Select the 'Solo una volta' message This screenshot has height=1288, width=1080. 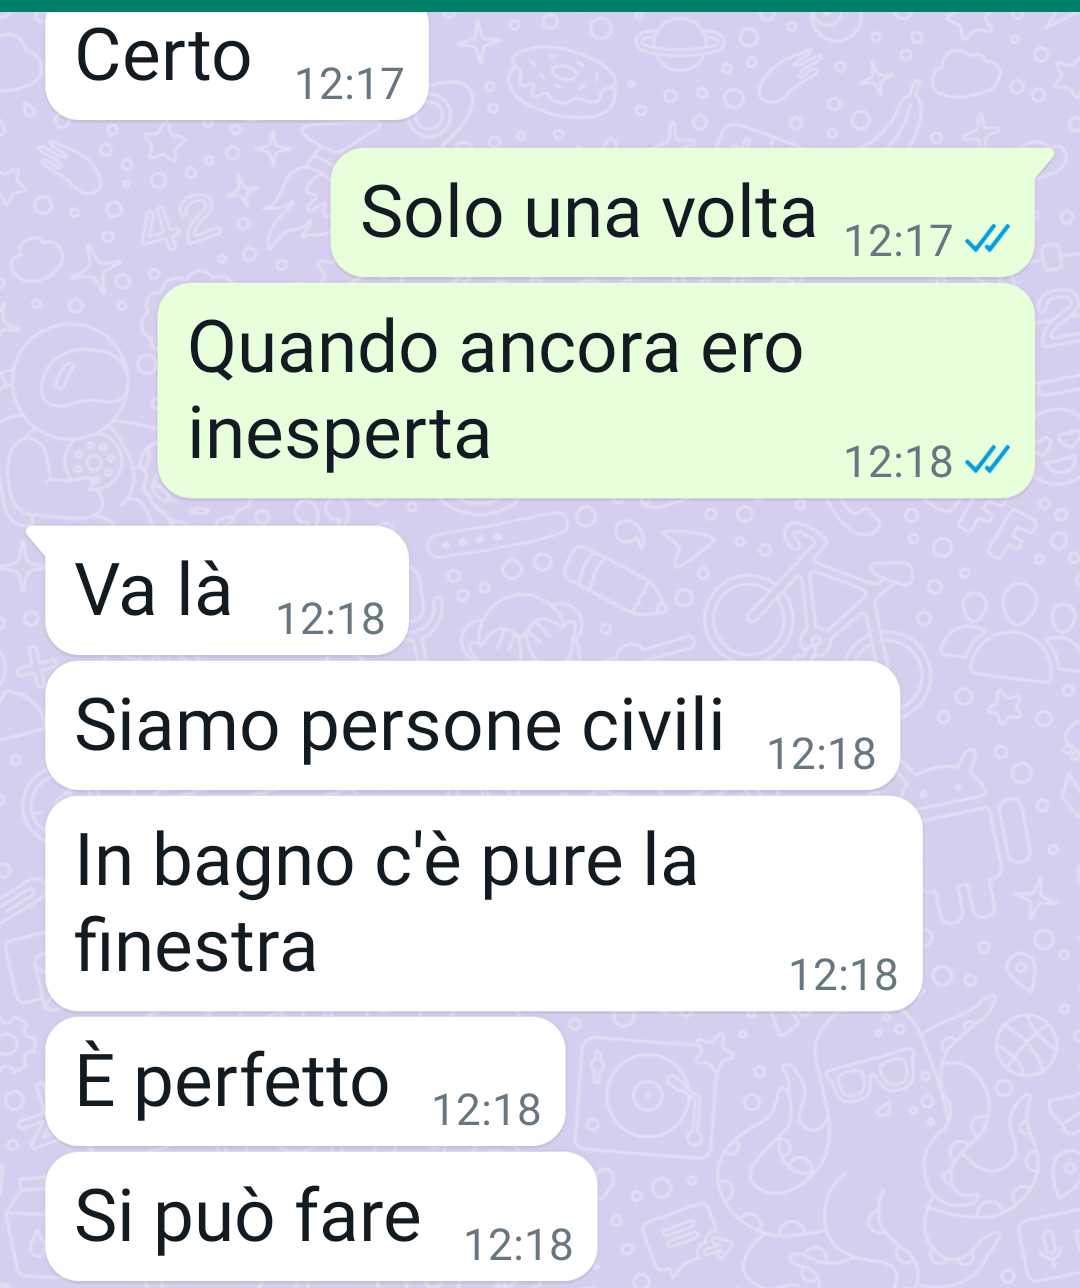(x=683, y=213)
